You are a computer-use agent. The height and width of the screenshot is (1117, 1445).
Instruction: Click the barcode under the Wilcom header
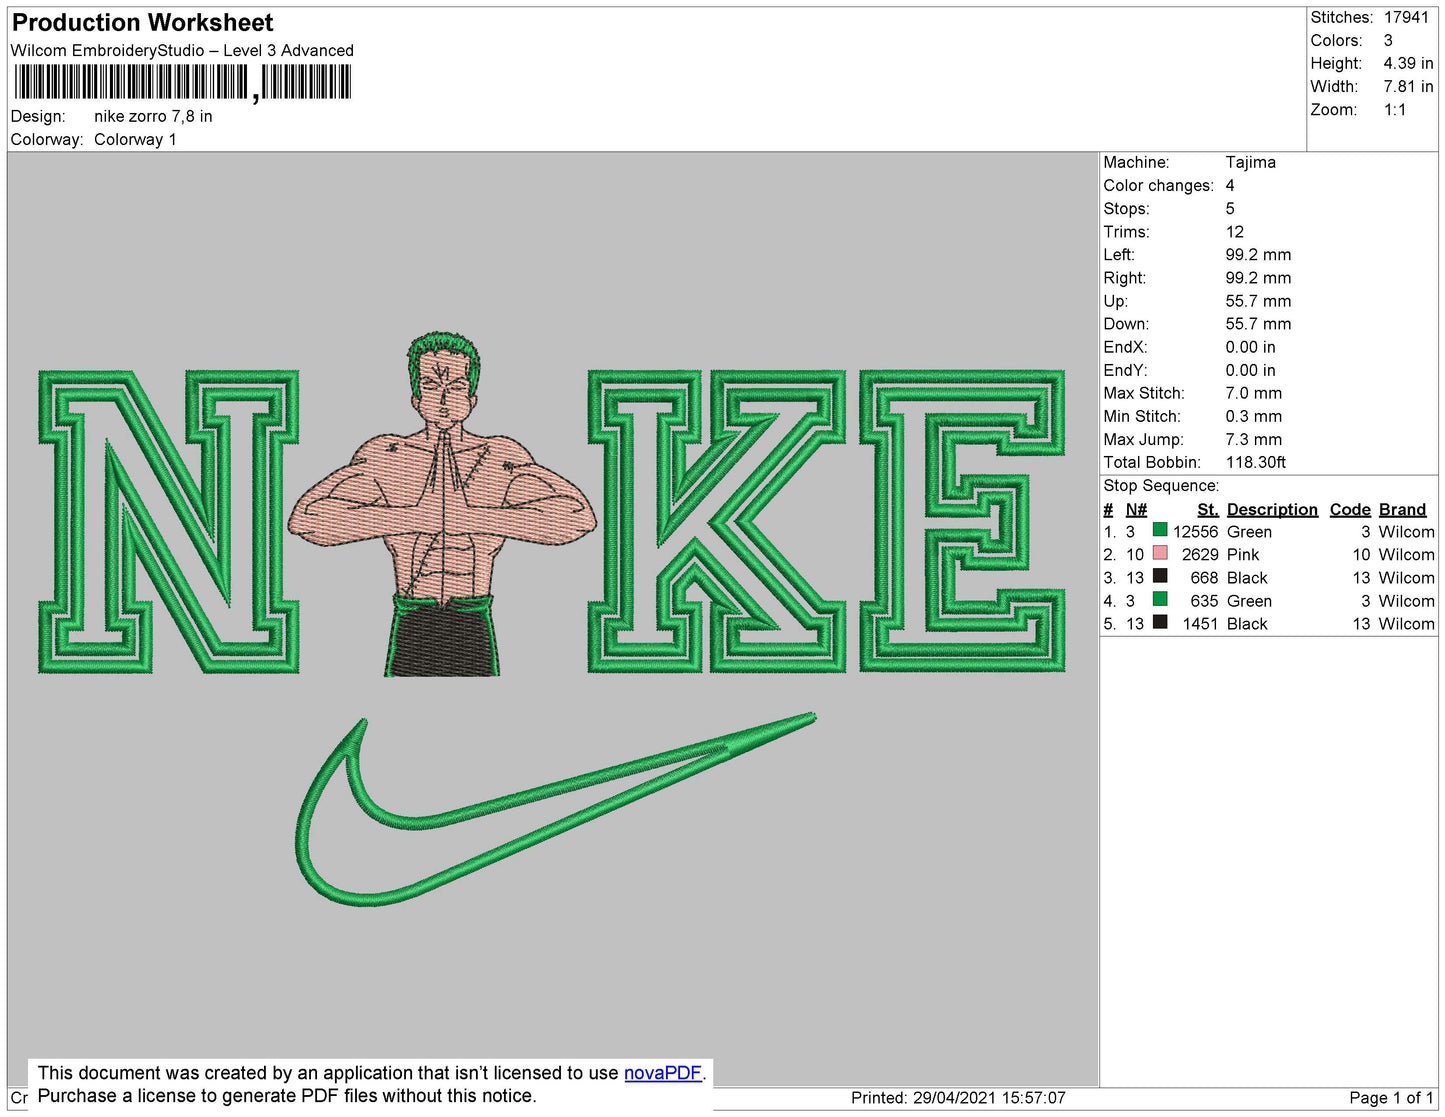coord(183,82)
